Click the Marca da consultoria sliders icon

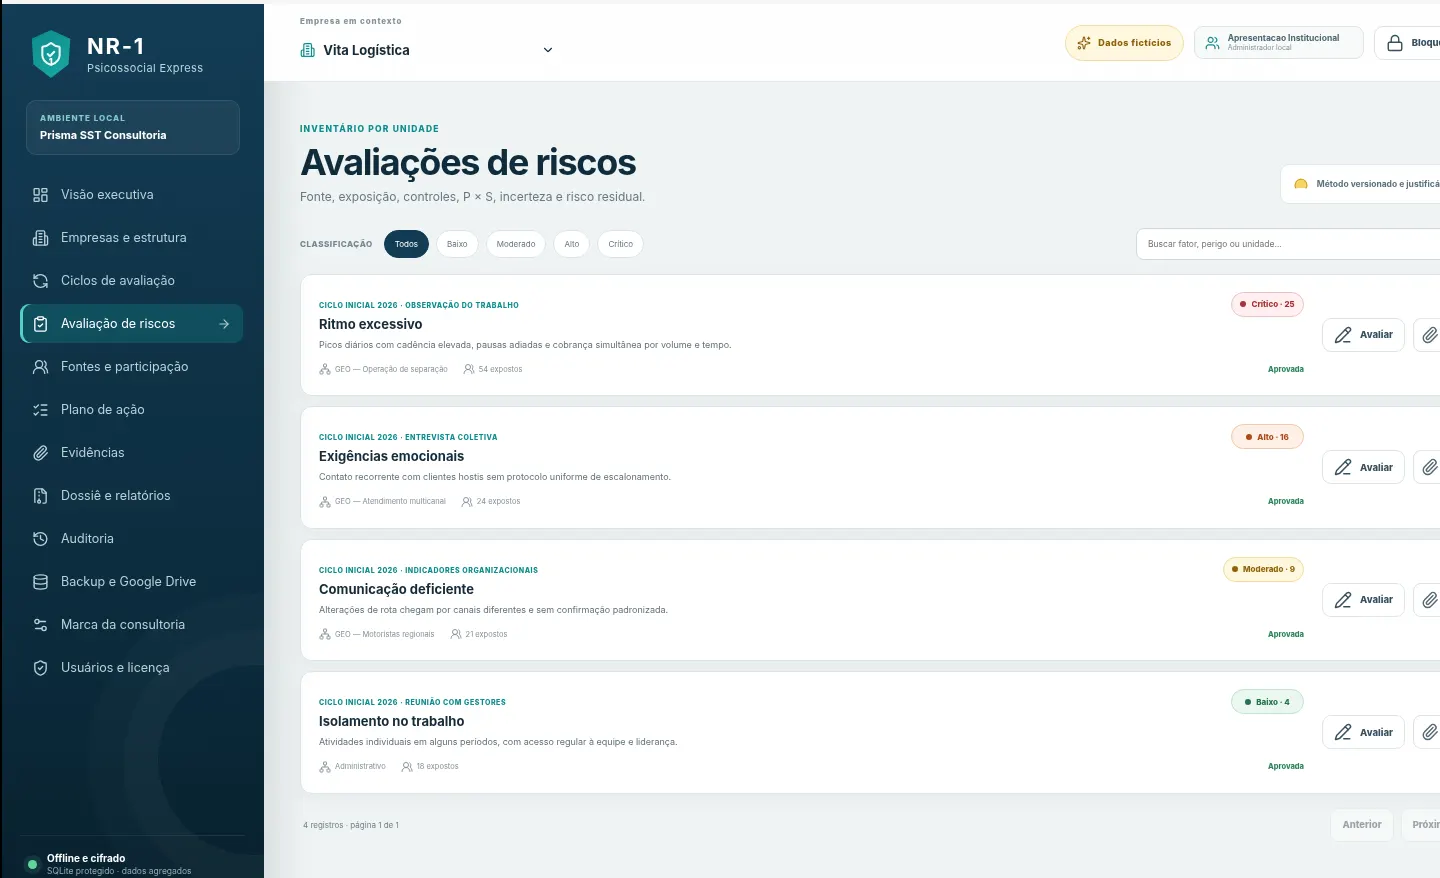40,625
